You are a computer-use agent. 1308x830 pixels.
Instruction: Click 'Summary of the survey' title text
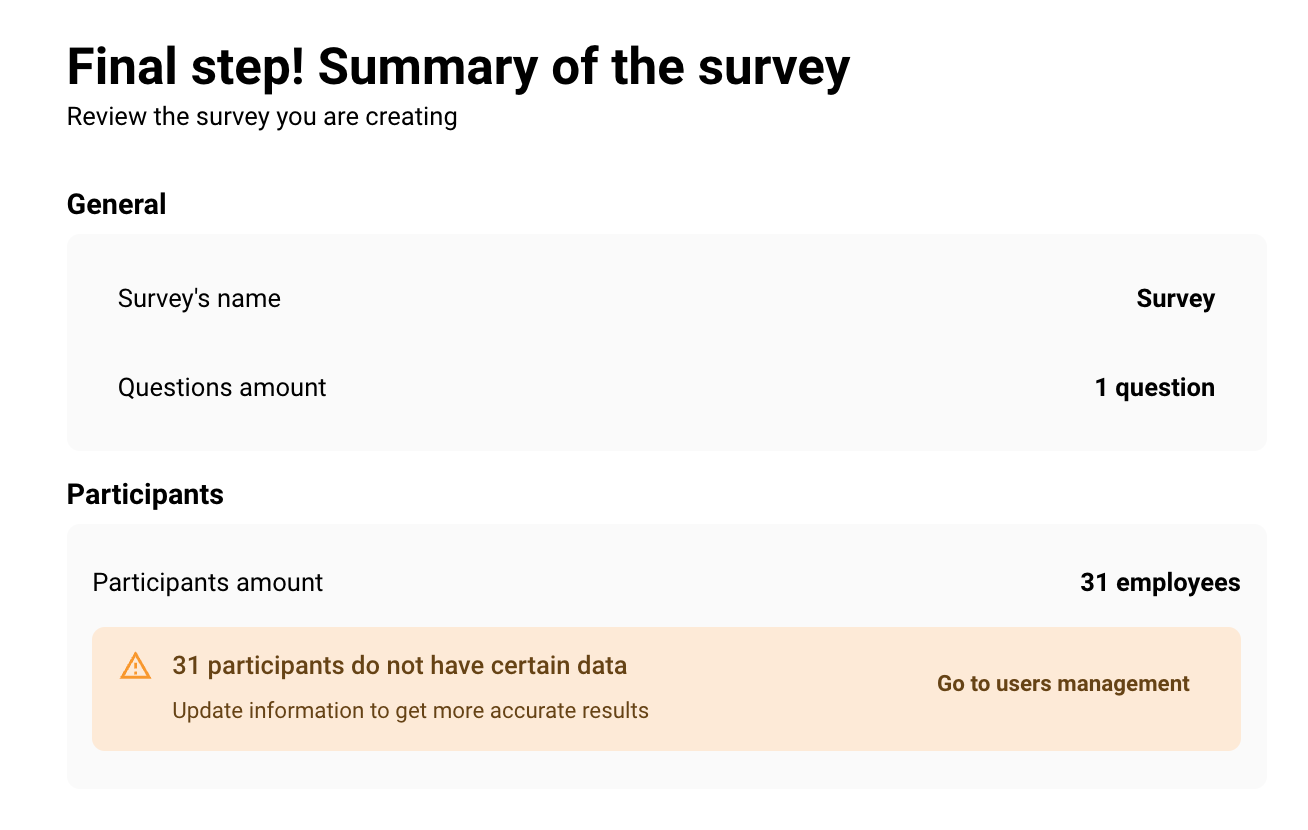(x=583, y=68)
